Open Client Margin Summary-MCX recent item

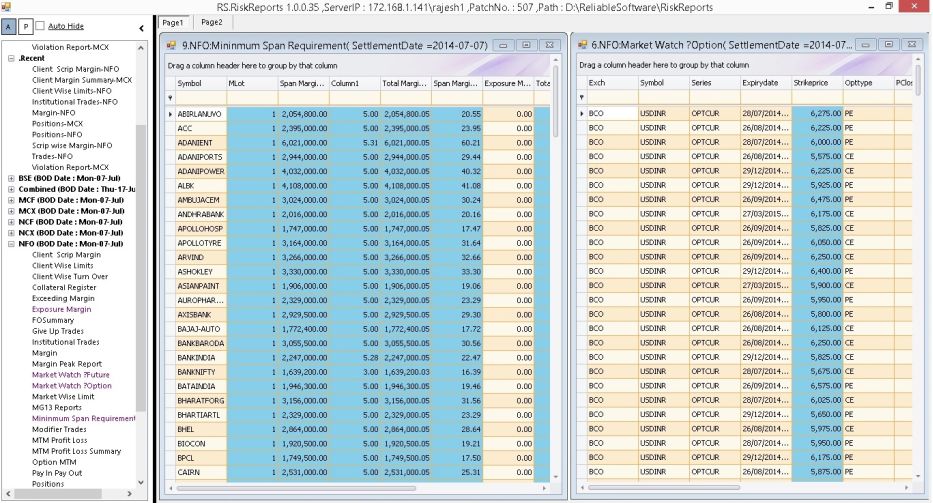[82, 80]
